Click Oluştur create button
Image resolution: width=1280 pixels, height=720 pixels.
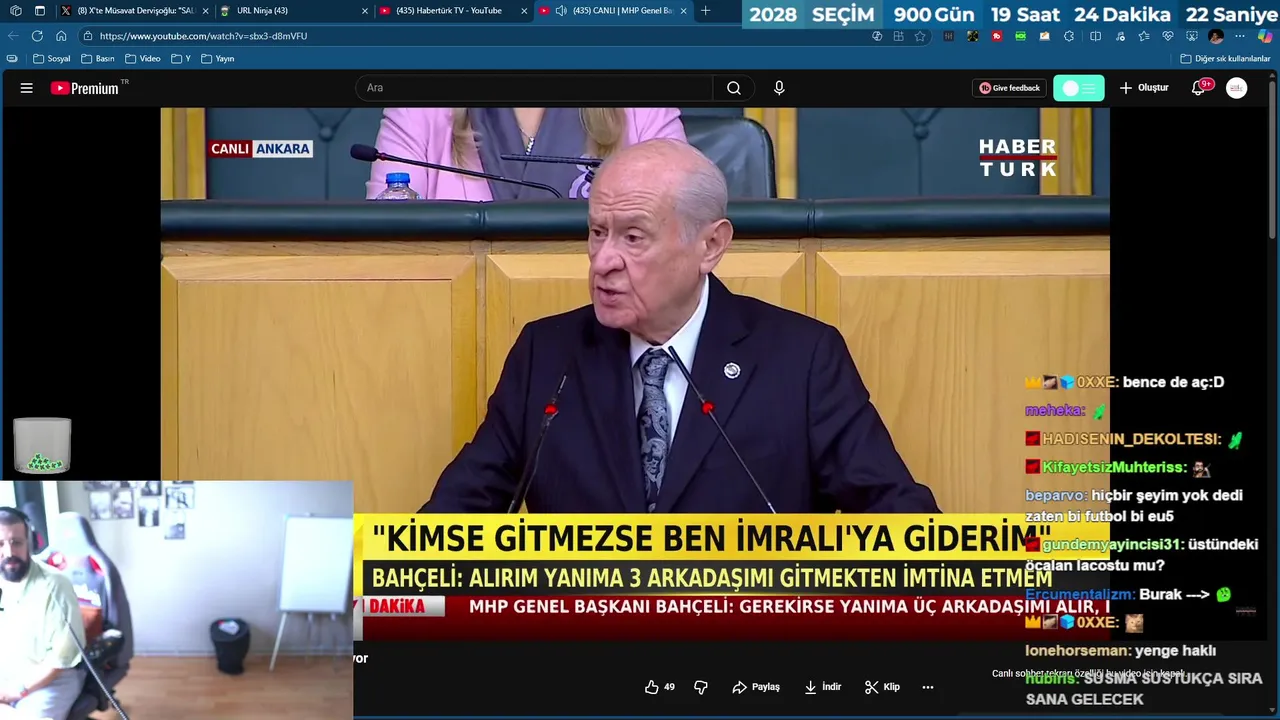click(x=1144, y=88)
